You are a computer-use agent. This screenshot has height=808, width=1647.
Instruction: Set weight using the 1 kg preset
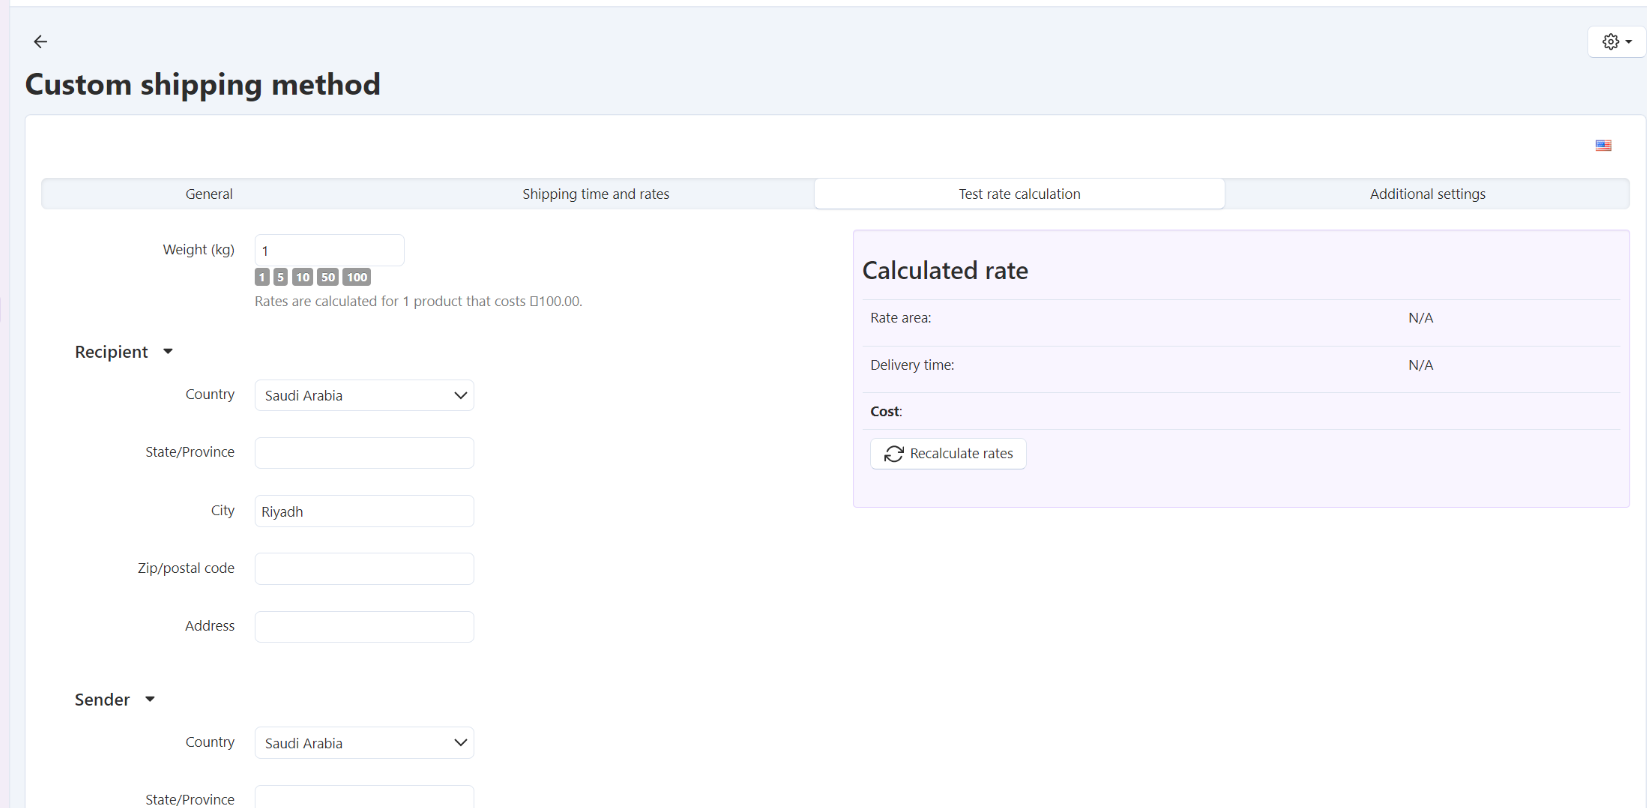pos(262,277)
